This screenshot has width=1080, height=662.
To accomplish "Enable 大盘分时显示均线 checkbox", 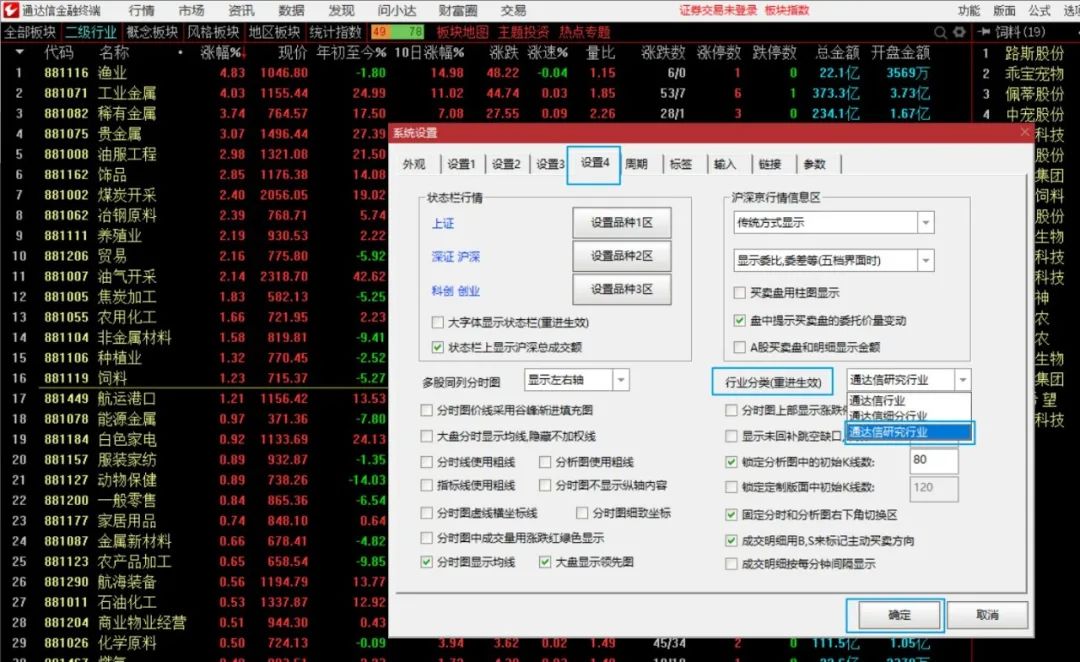I will (x=426, y=436).
